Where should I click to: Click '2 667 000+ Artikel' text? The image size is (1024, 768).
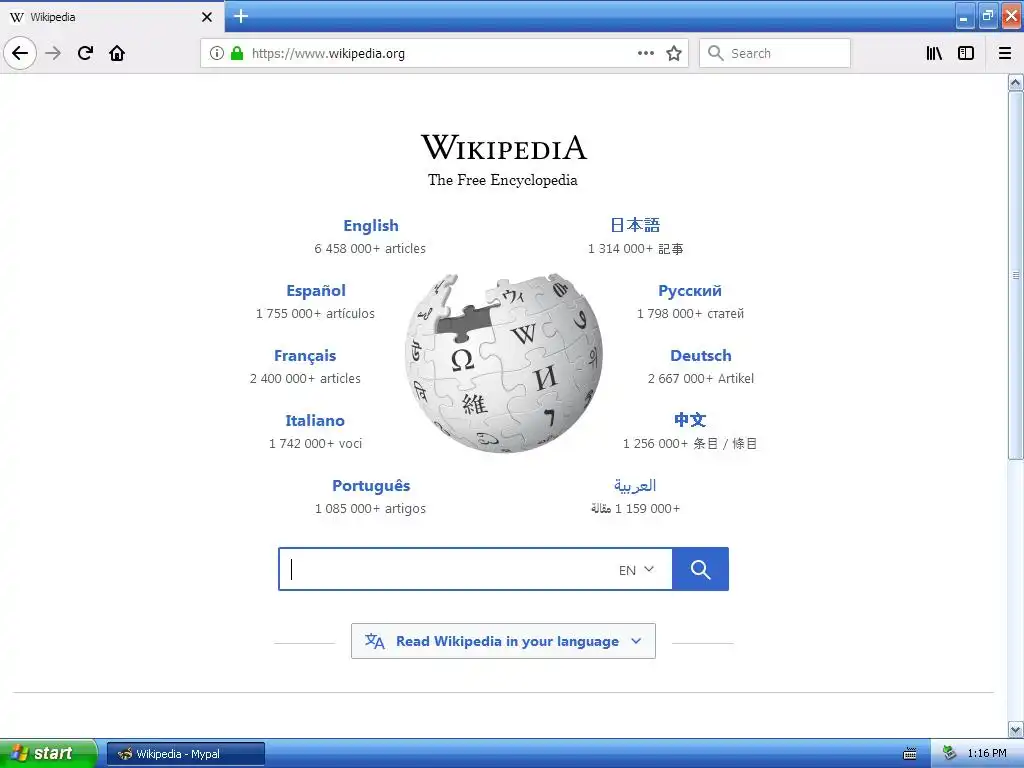click(701, 379)
